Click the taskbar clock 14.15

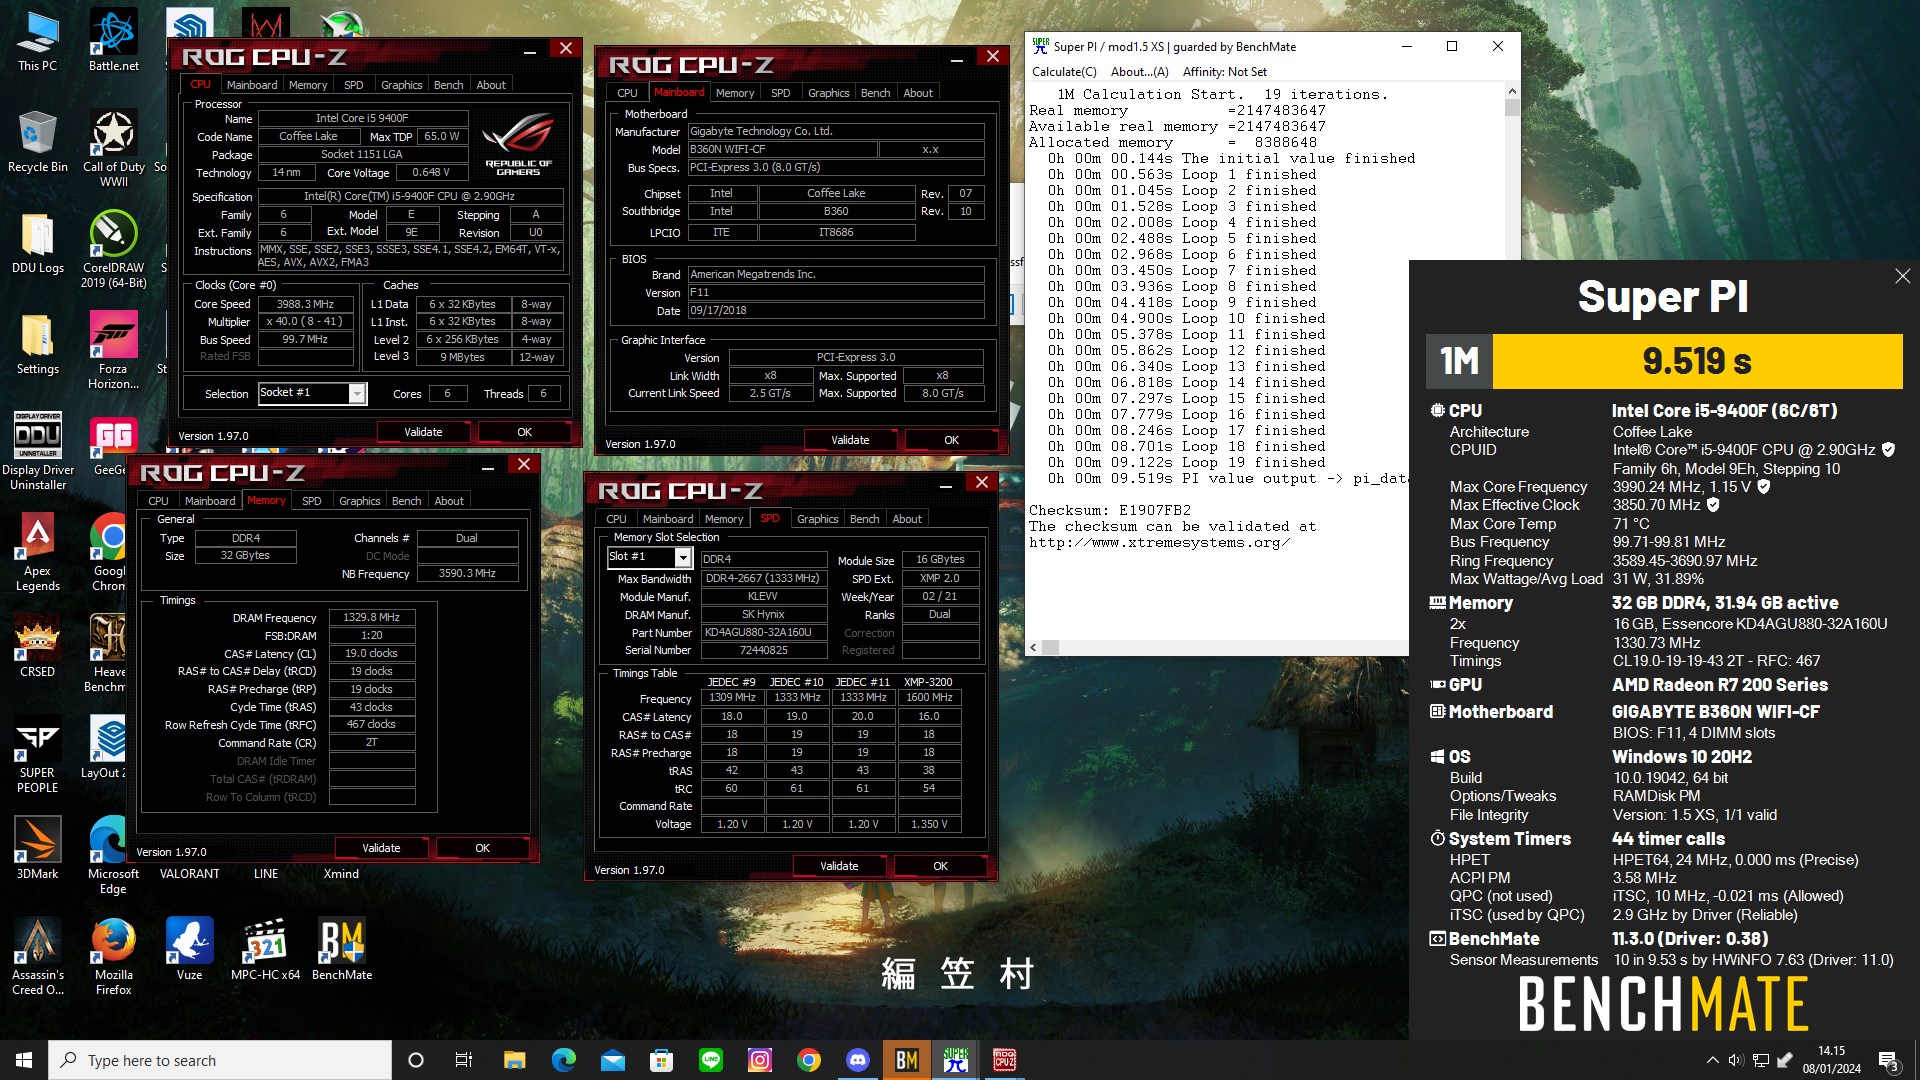[x=1832, y=1060]
